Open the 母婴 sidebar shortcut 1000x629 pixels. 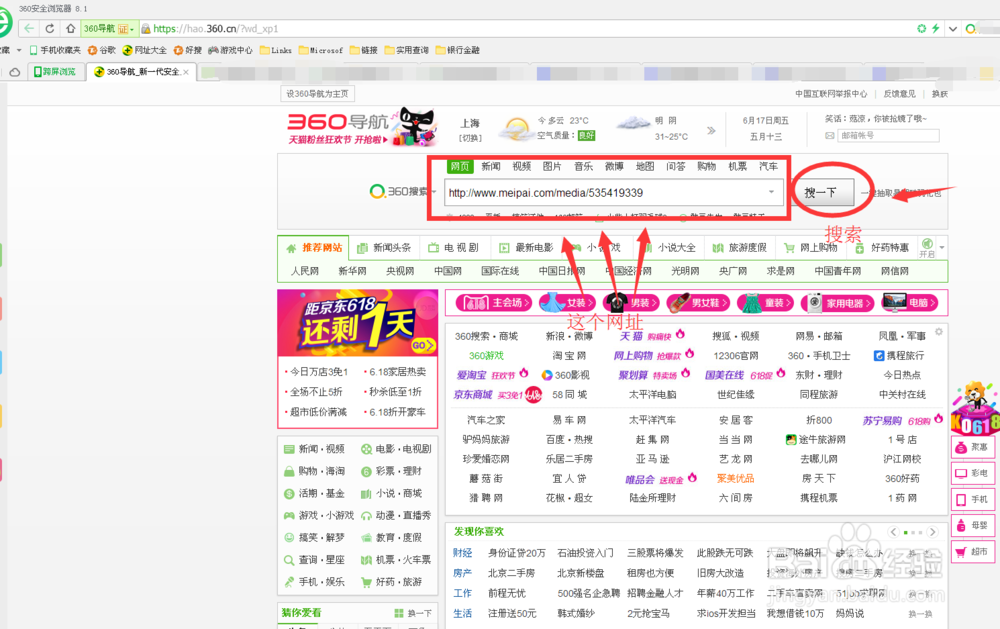[x=973, y=526]
